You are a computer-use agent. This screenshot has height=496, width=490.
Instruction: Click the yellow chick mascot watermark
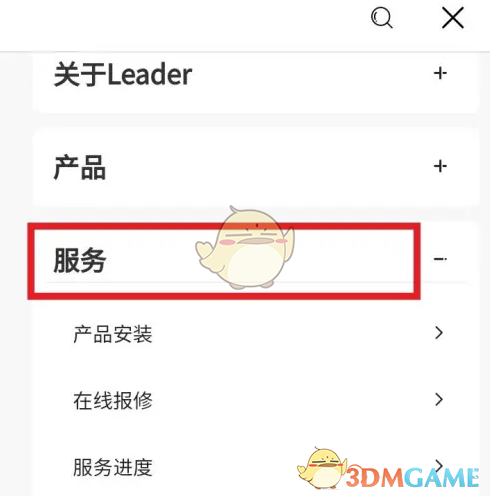tap(245, 247)
